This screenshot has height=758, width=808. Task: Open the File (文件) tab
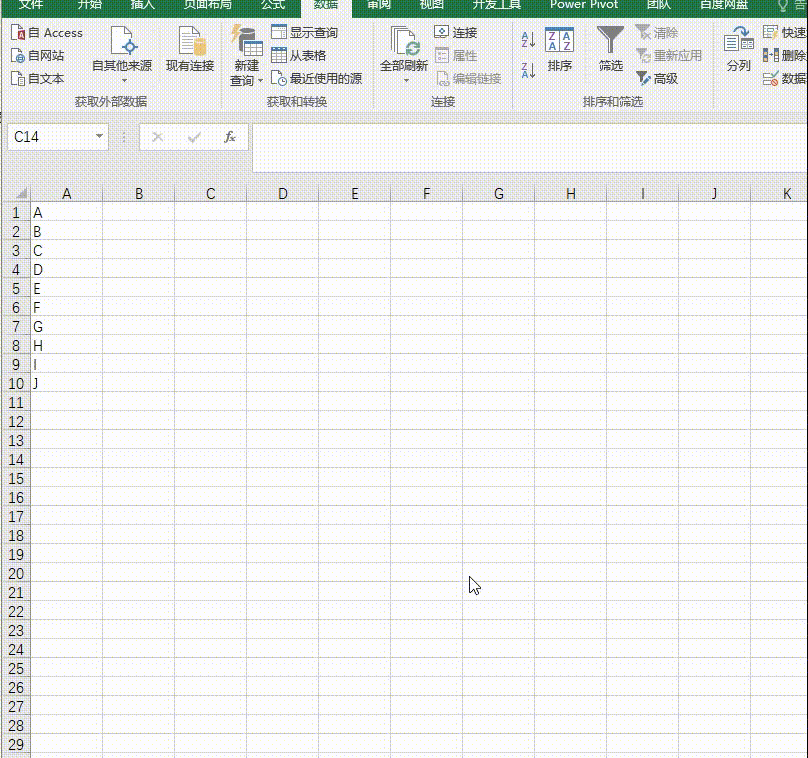pos(31,5)
